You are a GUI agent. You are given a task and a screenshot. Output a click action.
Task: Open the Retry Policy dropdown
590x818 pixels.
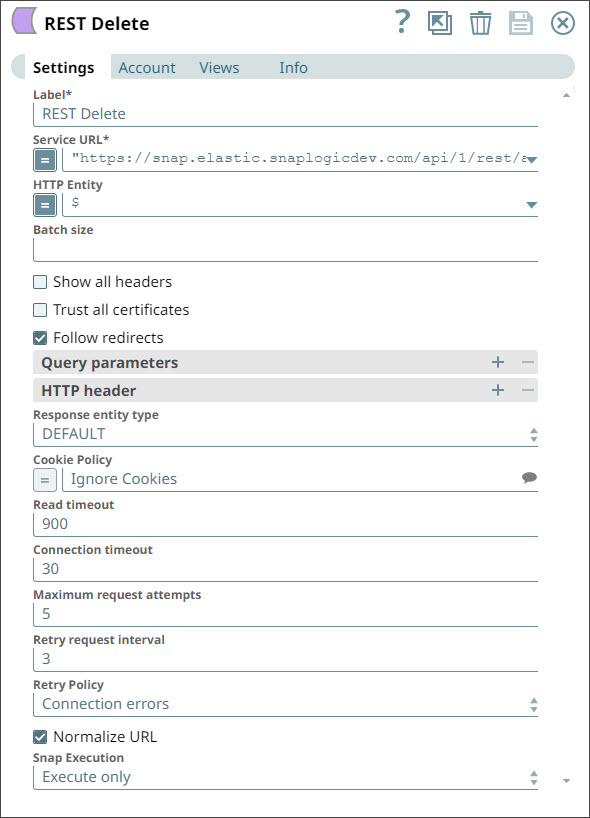point(533,702)
